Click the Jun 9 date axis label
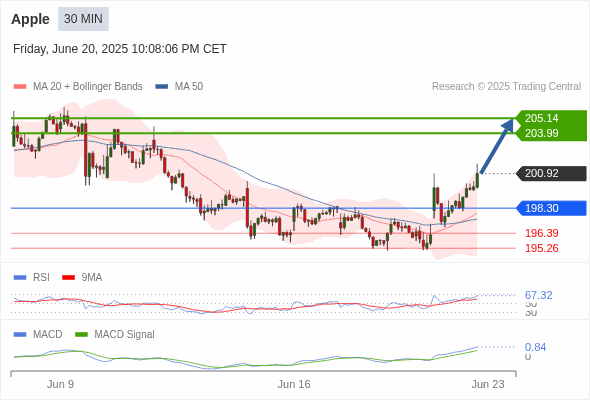 click(x=60, y=384)
